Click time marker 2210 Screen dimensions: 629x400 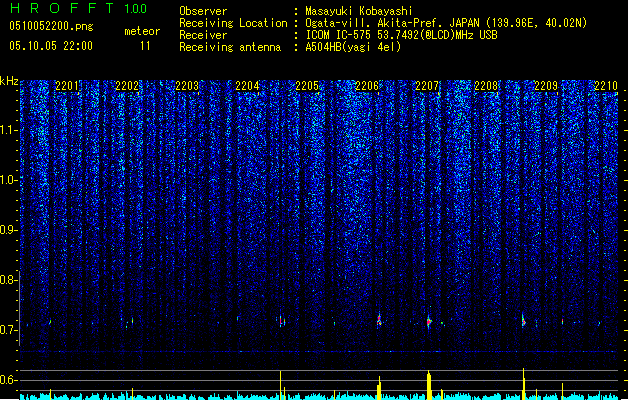point(606,86)
